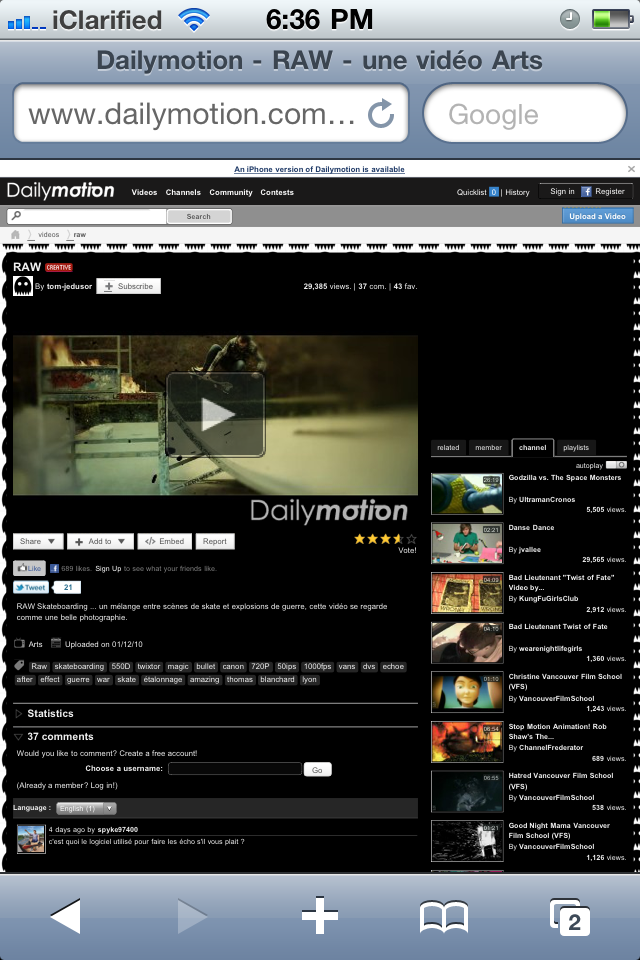Open the Language English dropdown

click(87, 808)
